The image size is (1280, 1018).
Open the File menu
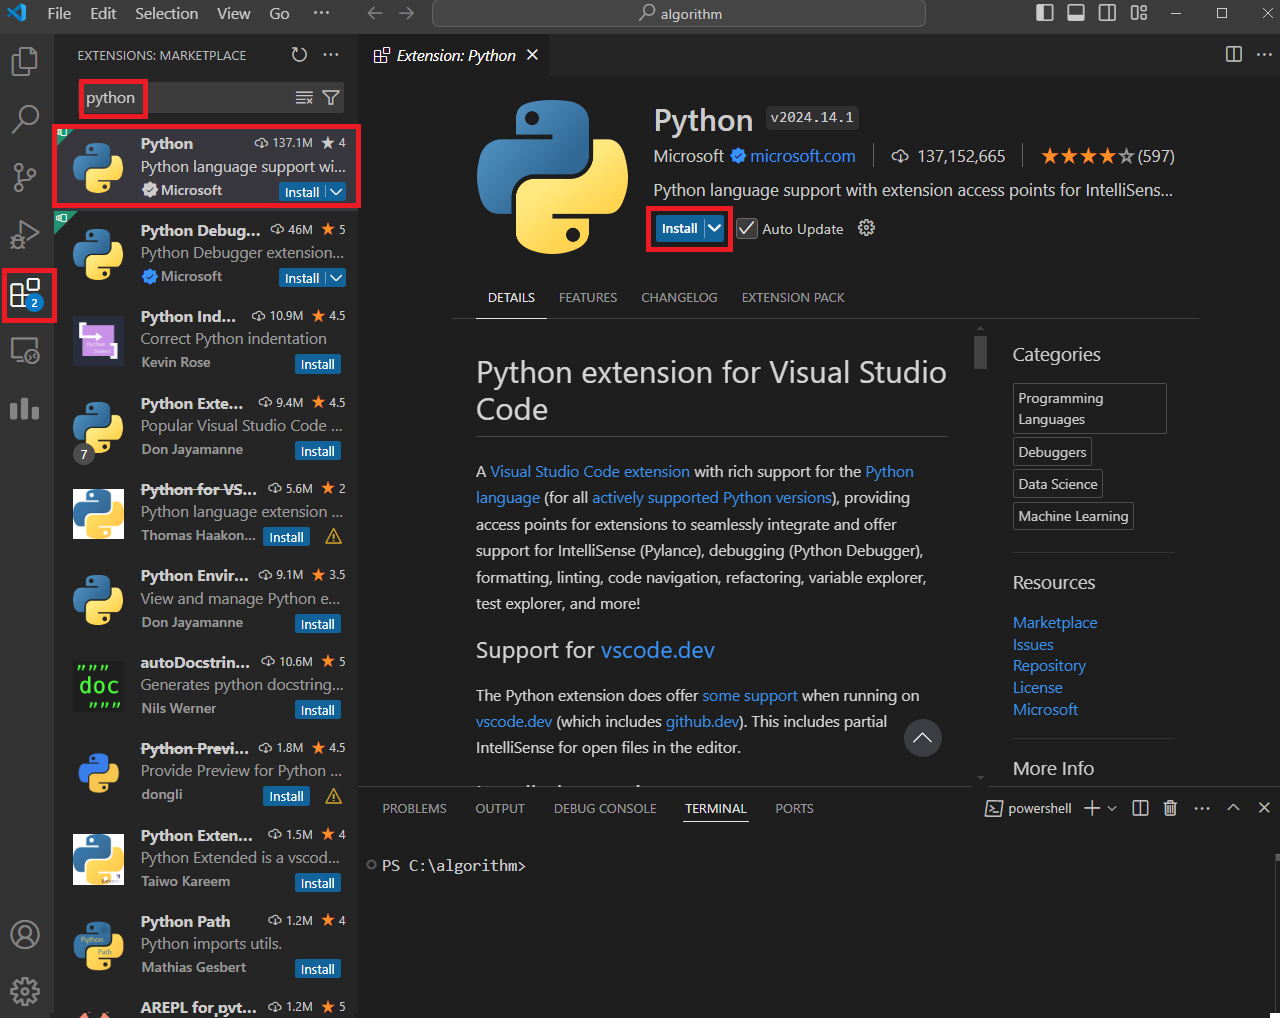[x=59, y=13]
